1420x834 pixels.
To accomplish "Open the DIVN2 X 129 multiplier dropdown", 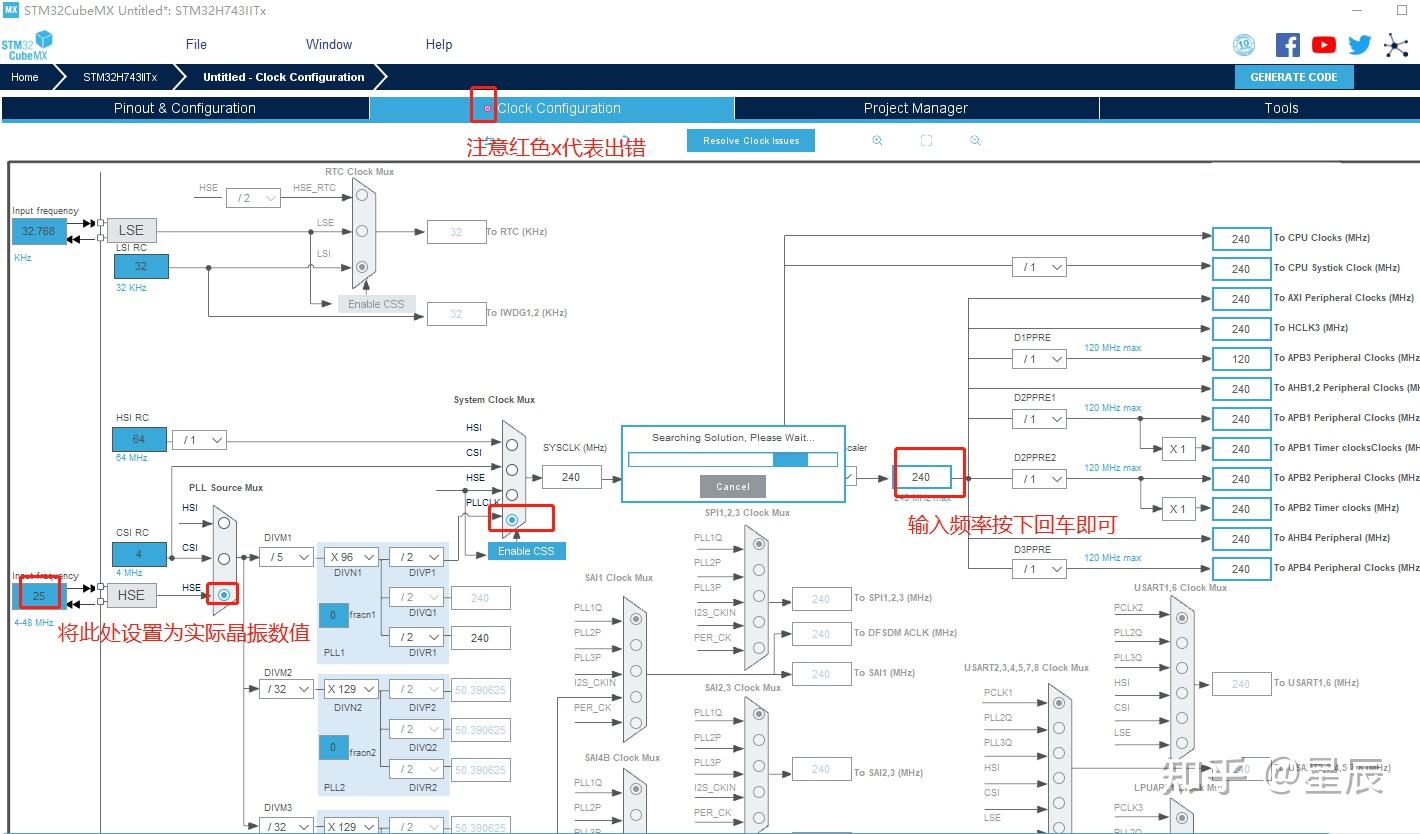I will pyautogui.click(x=351, y=689).
